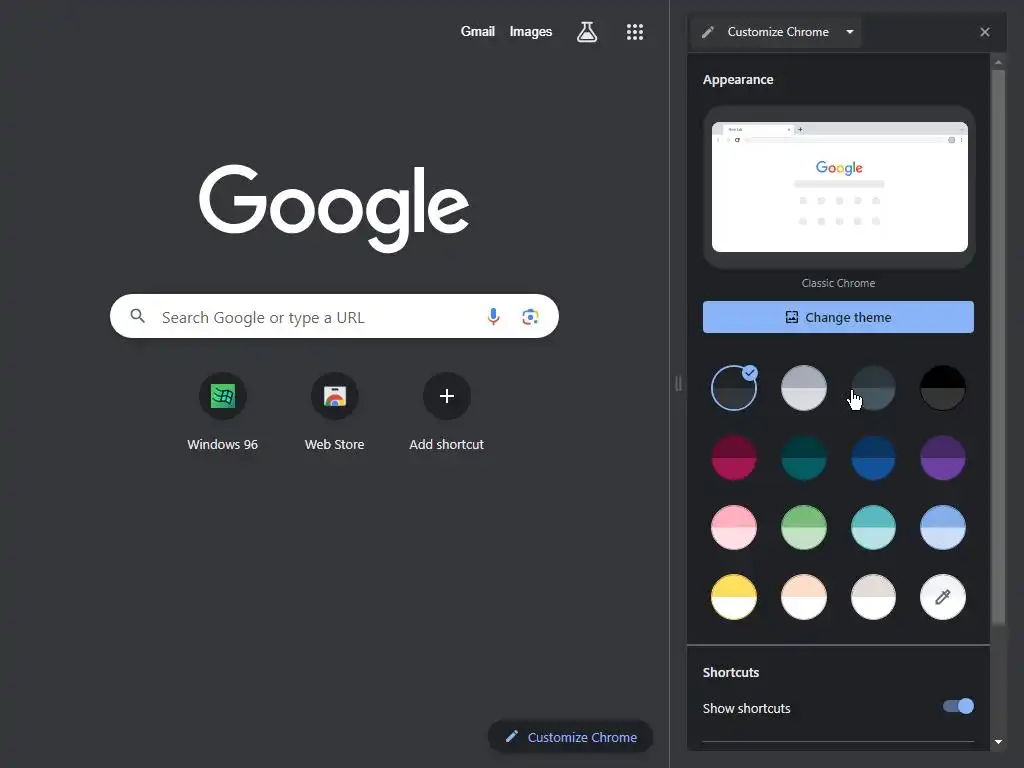Open the Windows 96 shortcut
The height and width of the screenshot is (768, 1024).
pos(223,412)
